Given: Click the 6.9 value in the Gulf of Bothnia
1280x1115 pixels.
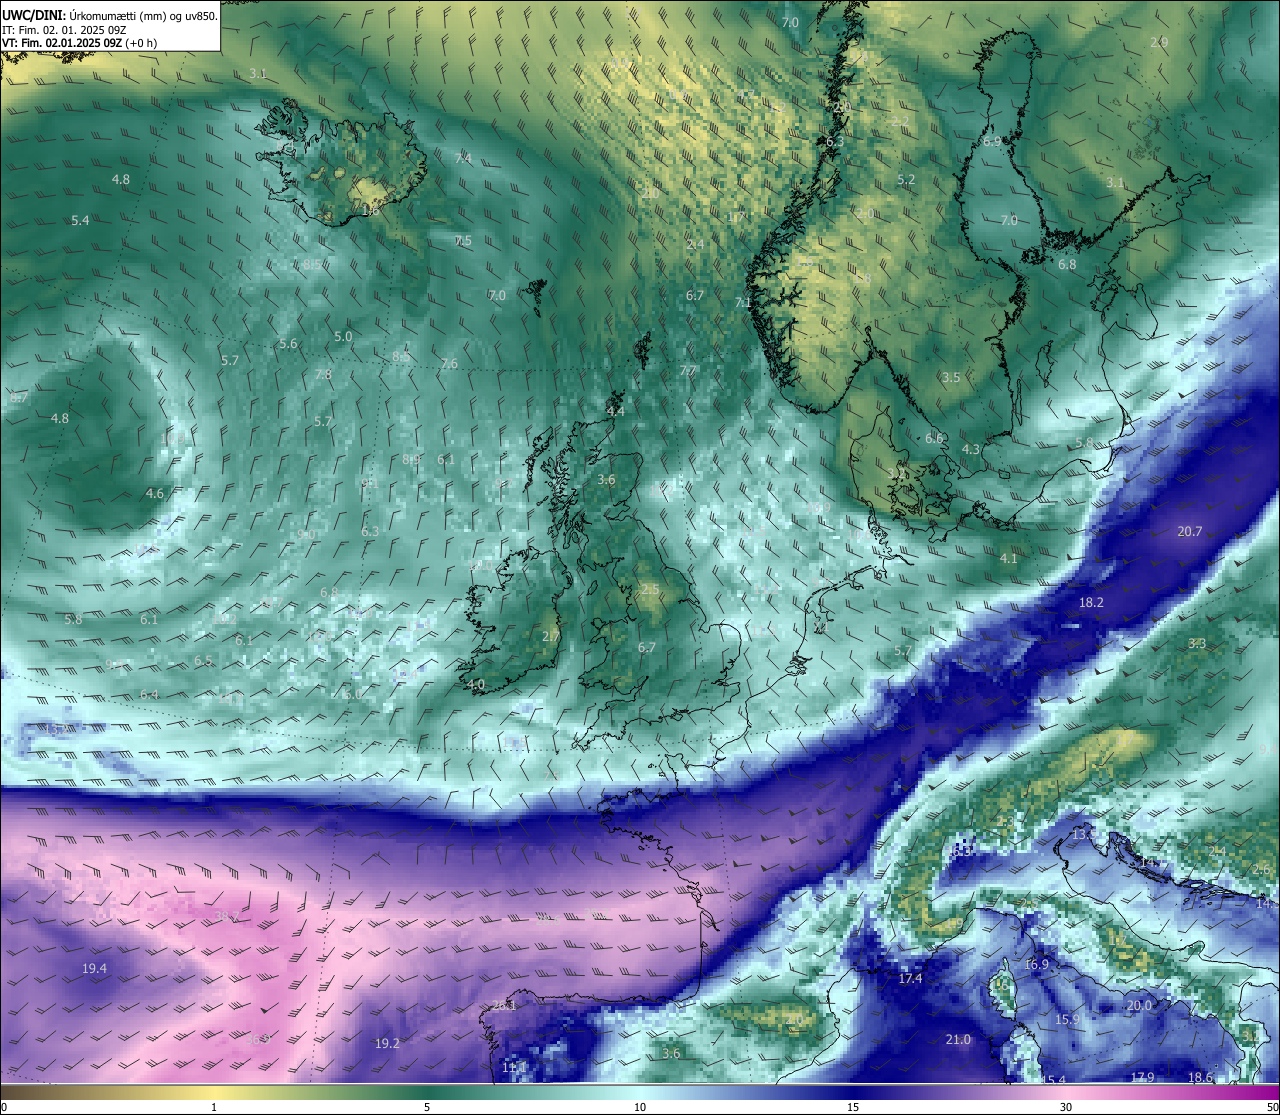Looking at the screenshot, I should (x=992, y=141).
